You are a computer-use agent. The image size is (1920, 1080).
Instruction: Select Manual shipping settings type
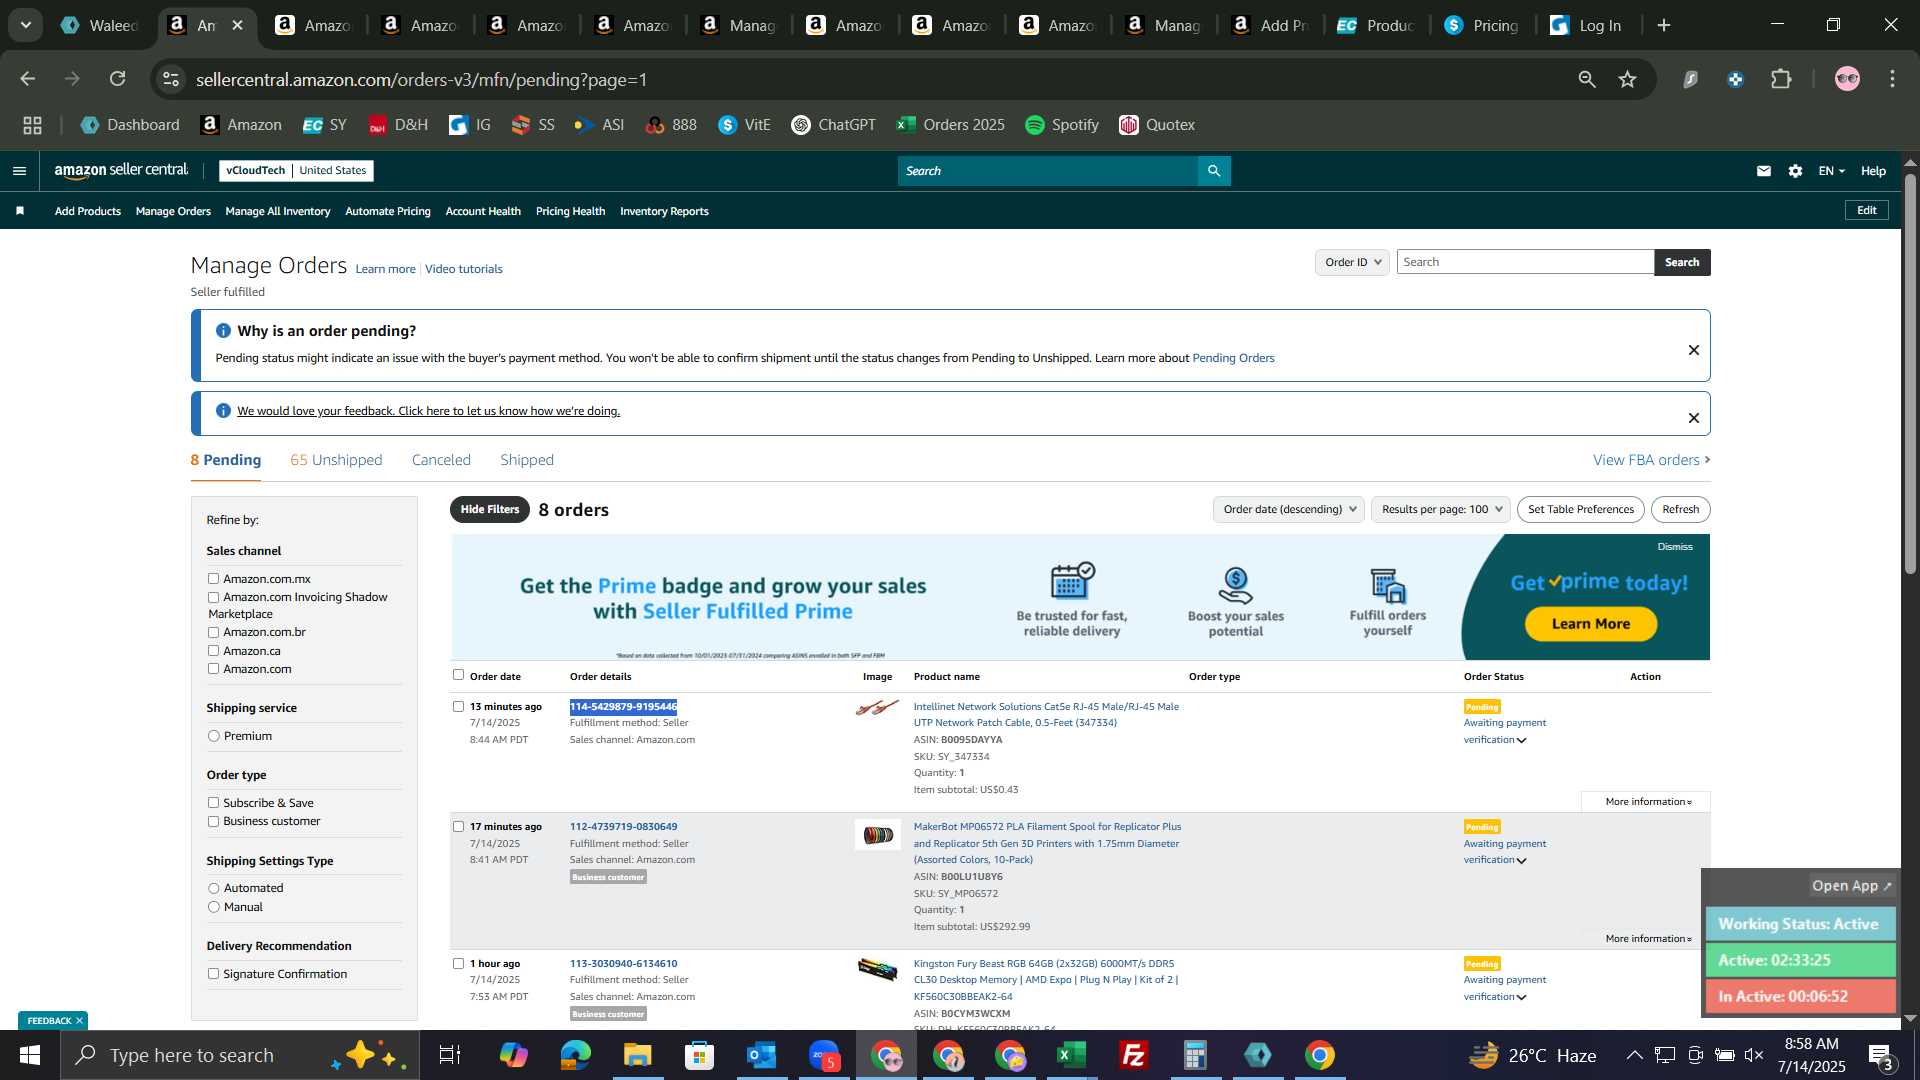pyautogui.click(x=213, y=907)
